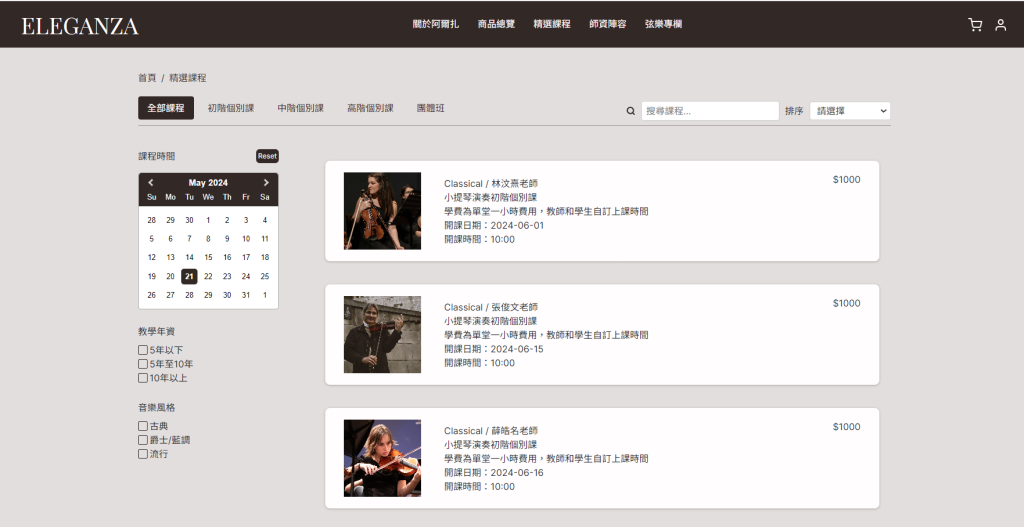The image size is (1024, 527).
Task: Go to previous month in calendar
Action: 151,183
